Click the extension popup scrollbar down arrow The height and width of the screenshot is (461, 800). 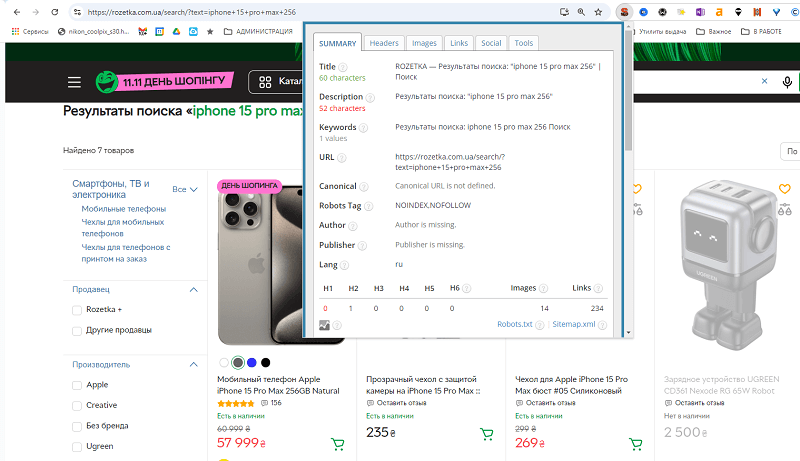click(628, 332)
